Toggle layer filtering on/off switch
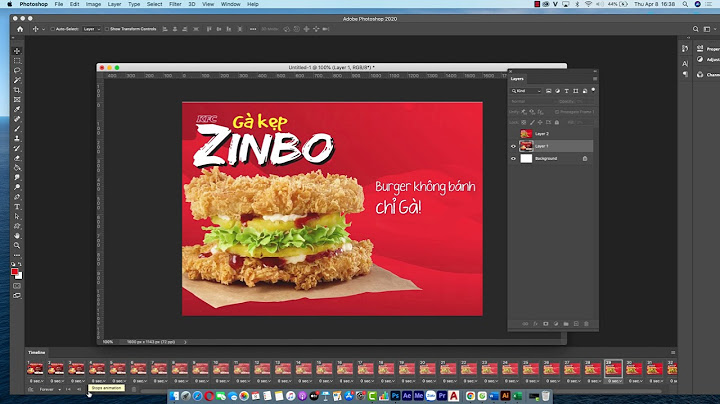Screen dimensions: 720x404 tap(593, 90)
